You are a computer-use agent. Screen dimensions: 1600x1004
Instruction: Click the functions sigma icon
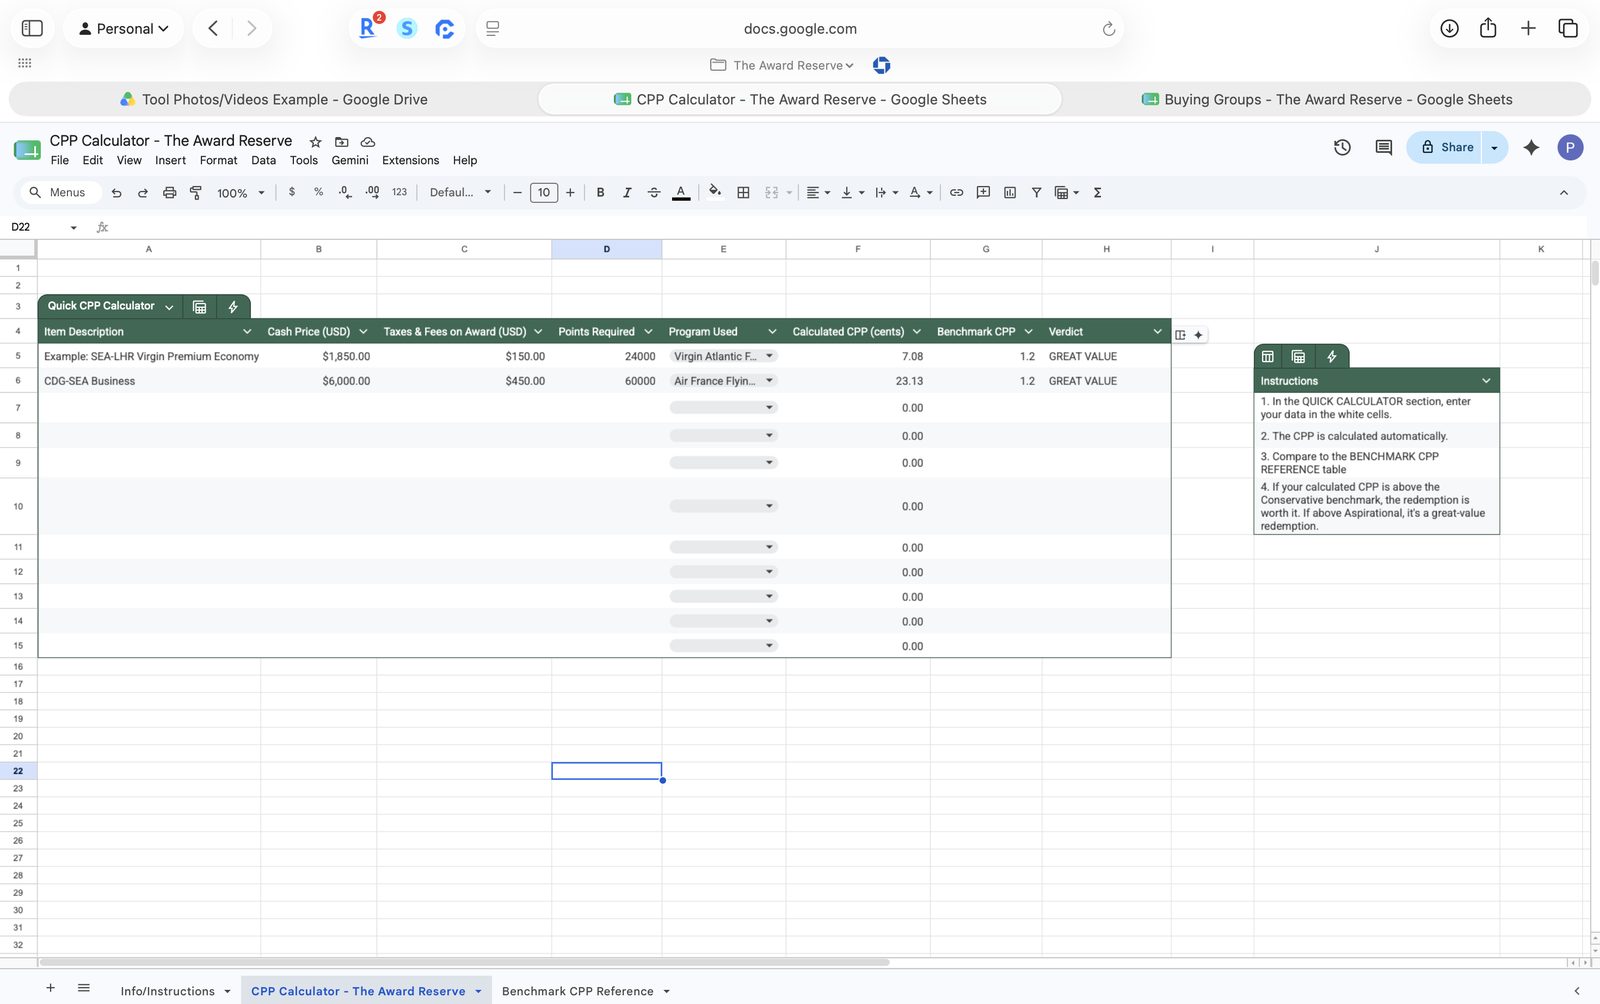(1098, 193)
